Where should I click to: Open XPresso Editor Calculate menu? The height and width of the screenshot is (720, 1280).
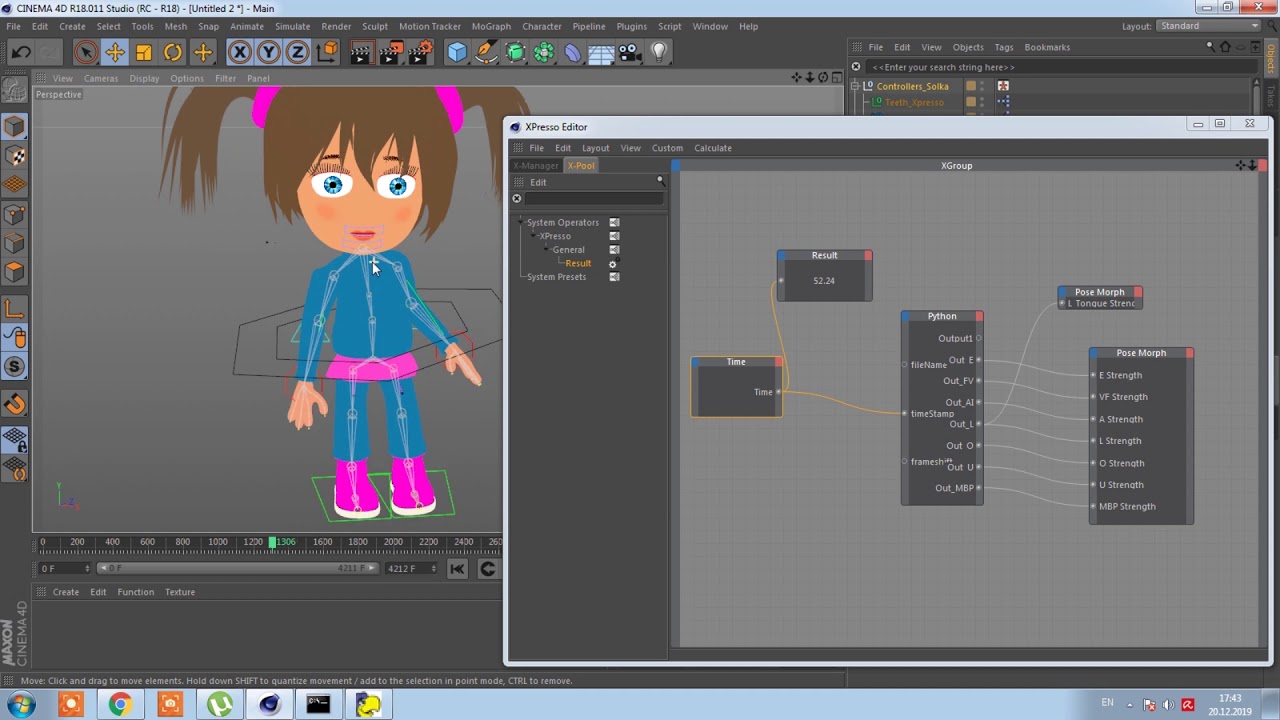click(x=713, y=148)
